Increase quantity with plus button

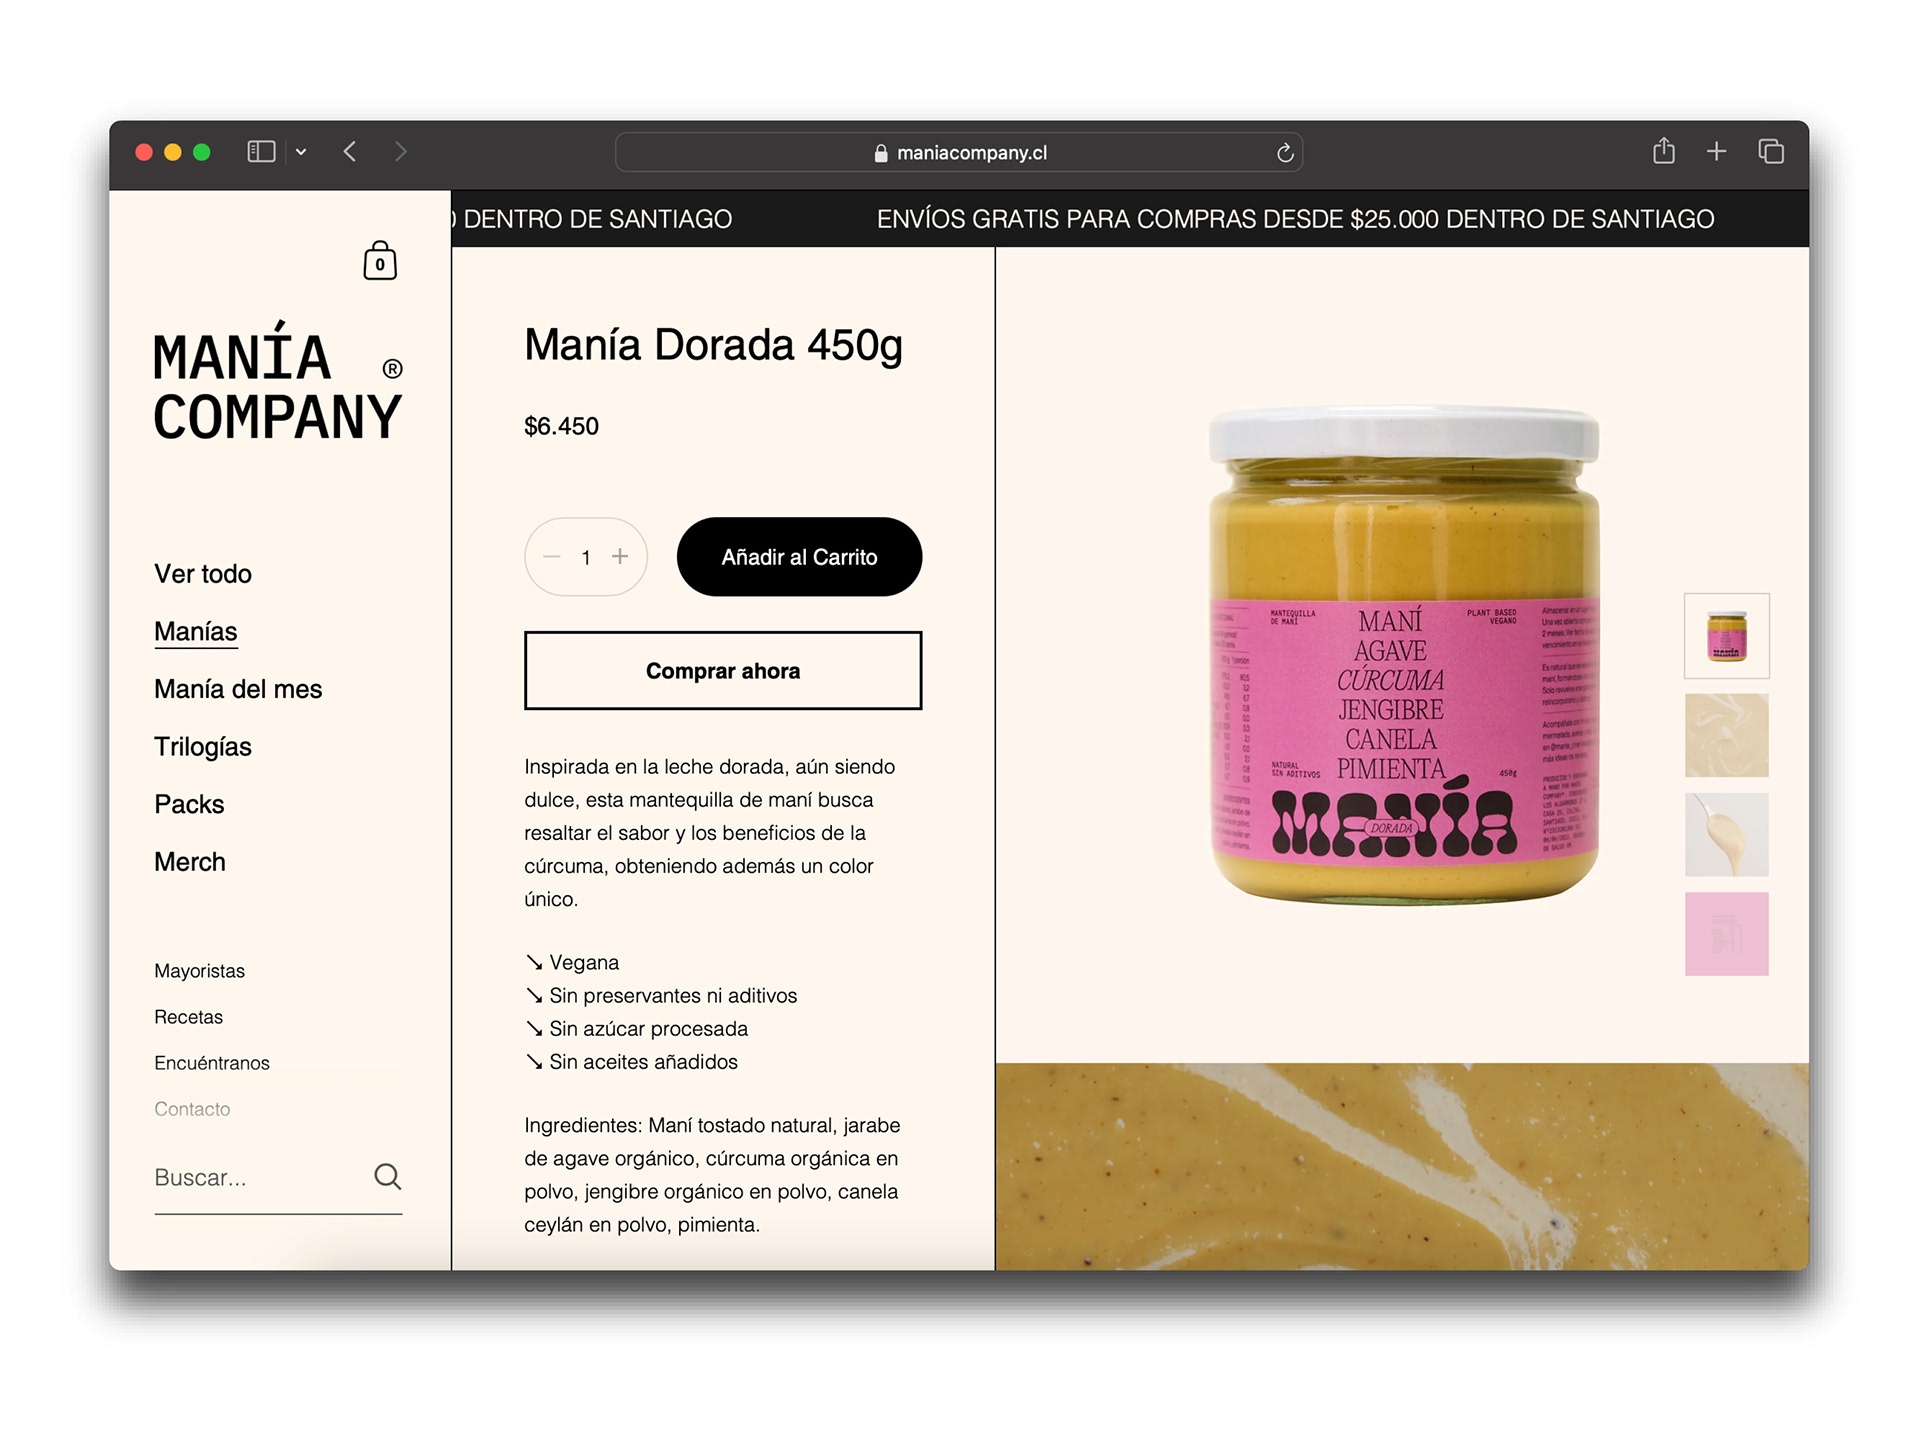(x=620, y=556)
